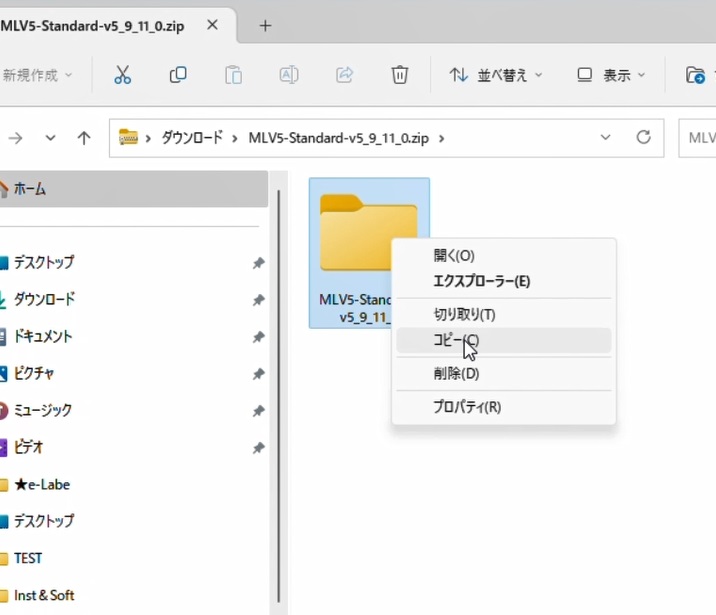Screen dimensions: 716x615
Task: Click ダウンロード in the address path
Action: (192, 138)
